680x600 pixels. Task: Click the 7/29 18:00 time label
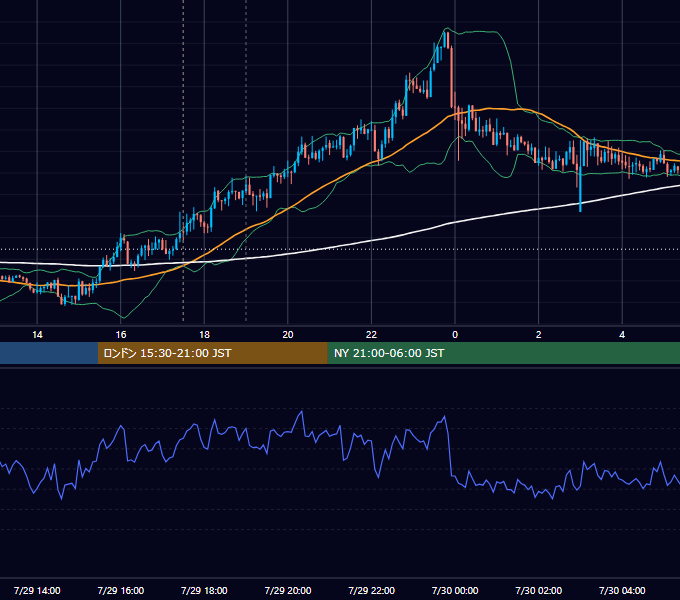pyautogui.click(x=204, y=590)
